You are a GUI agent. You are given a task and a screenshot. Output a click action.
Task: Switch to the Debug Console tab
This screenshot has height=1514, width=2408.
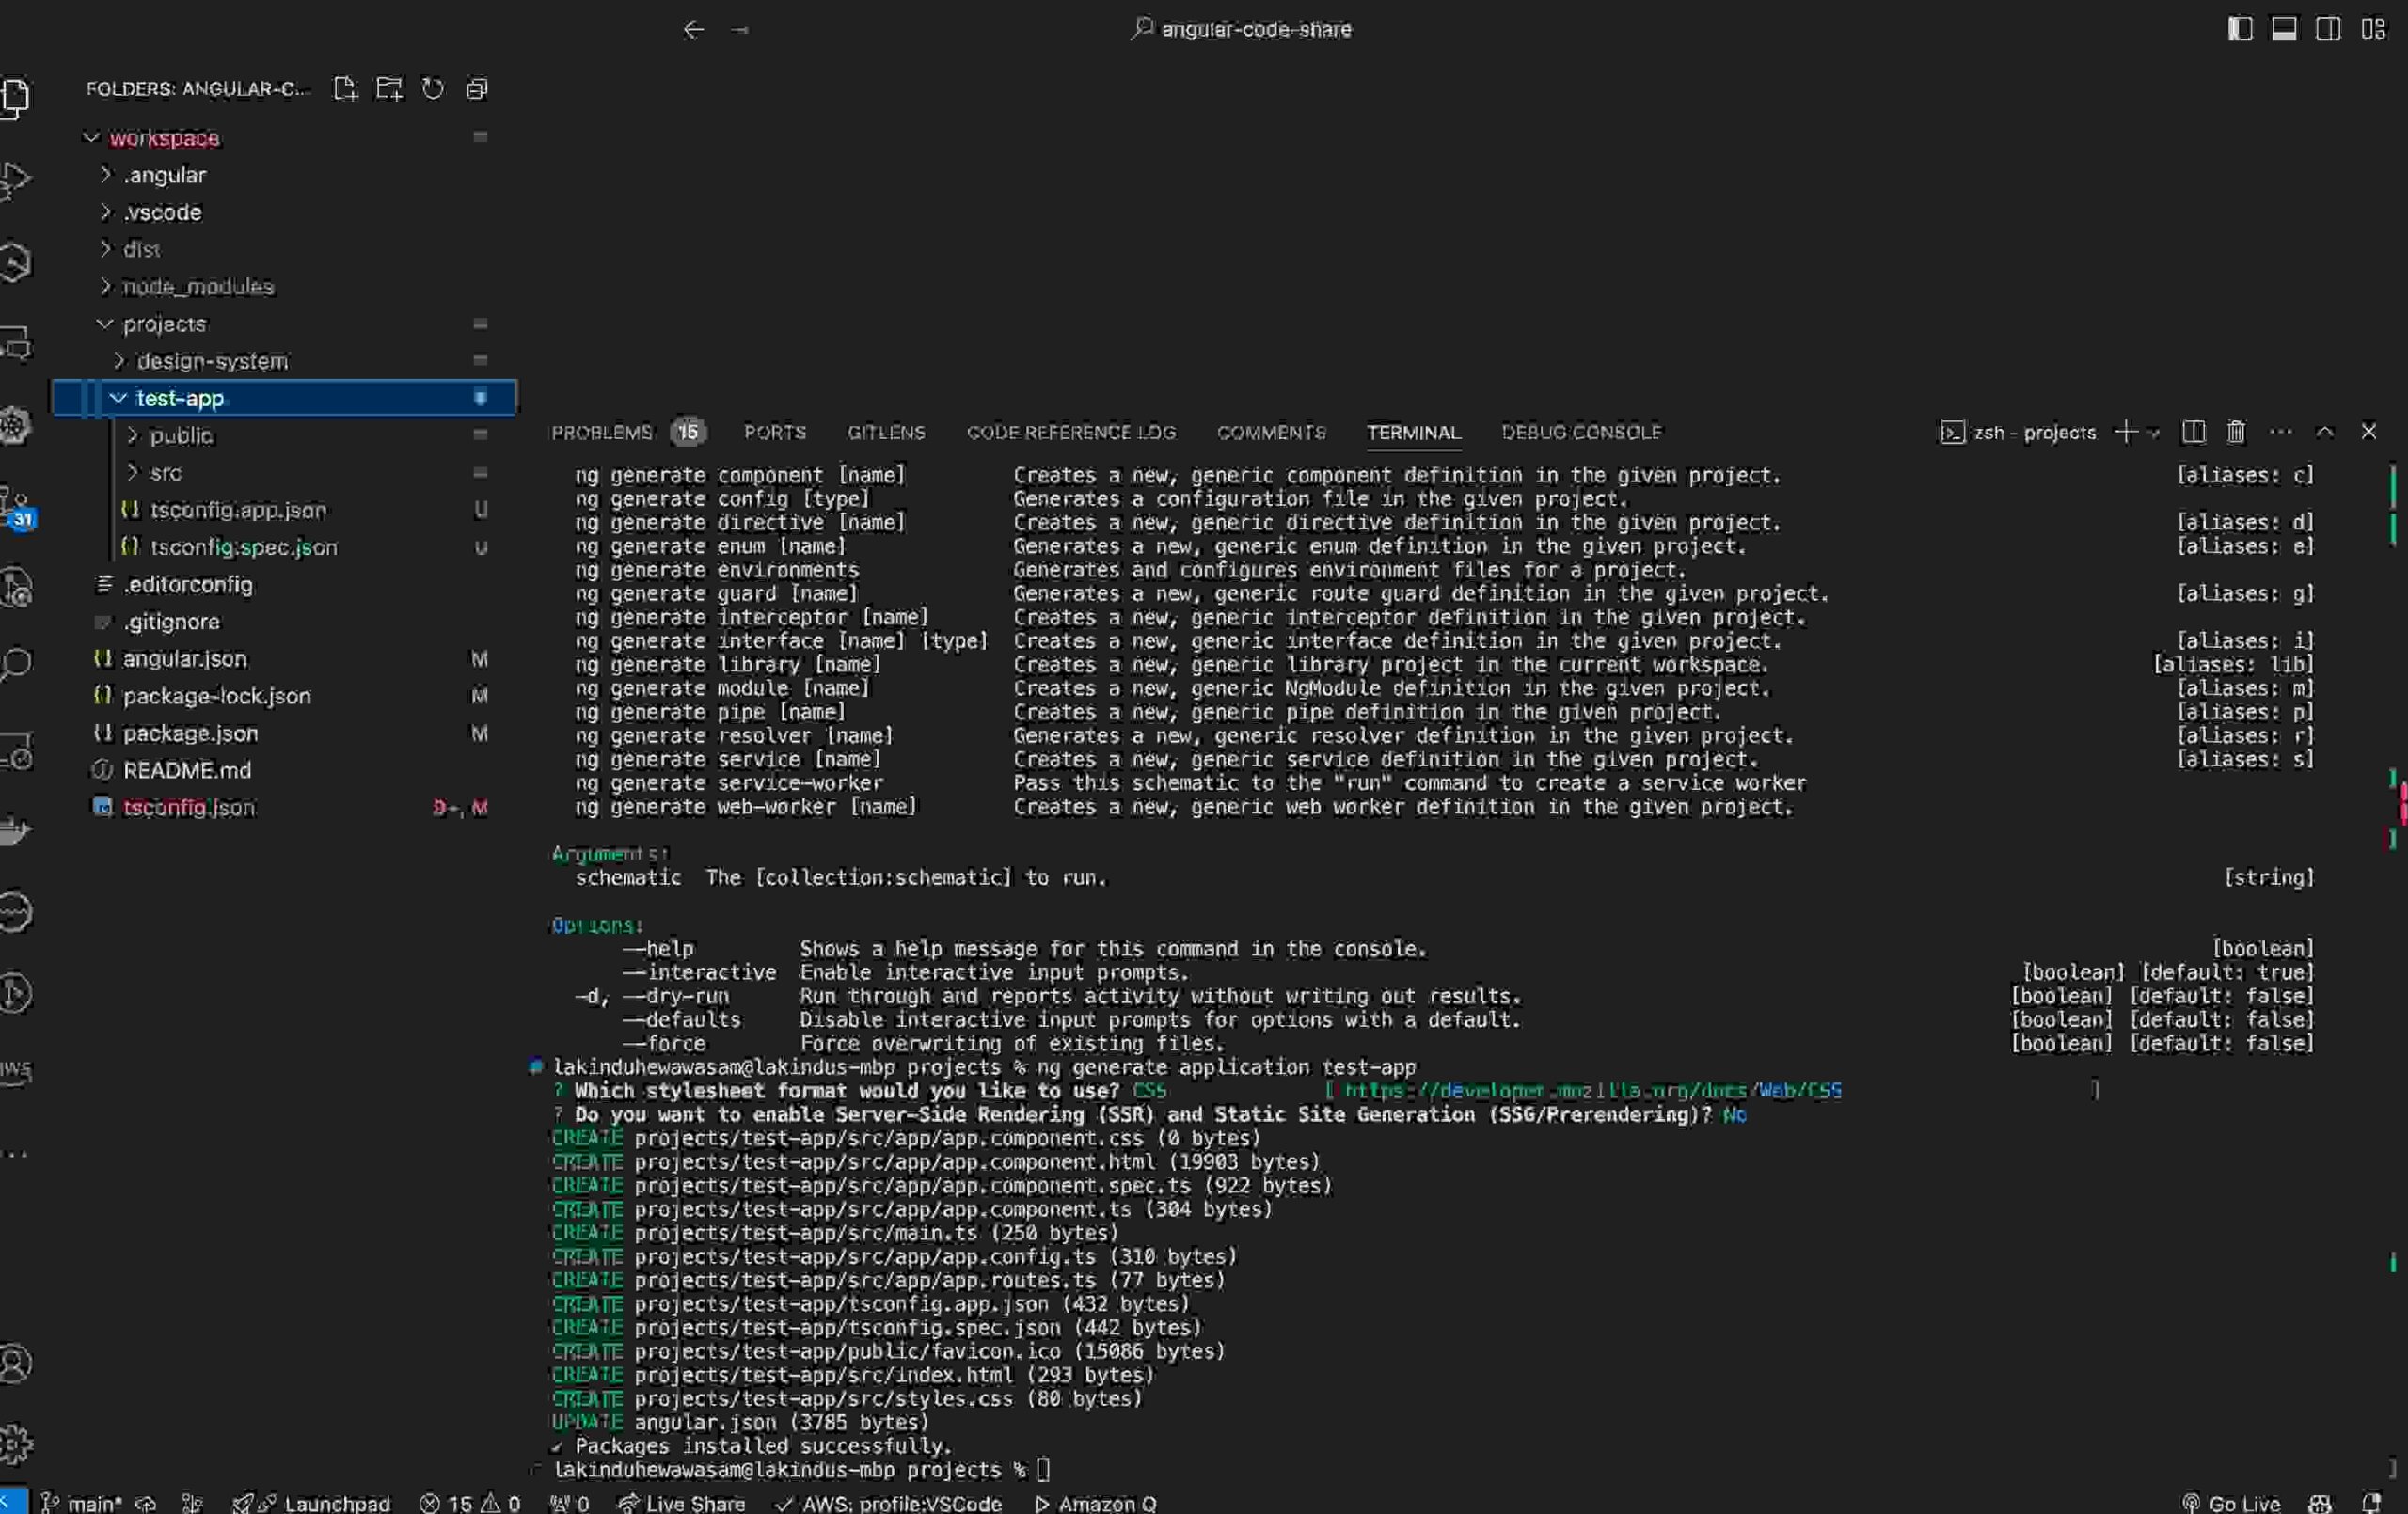click(1581, 432)
